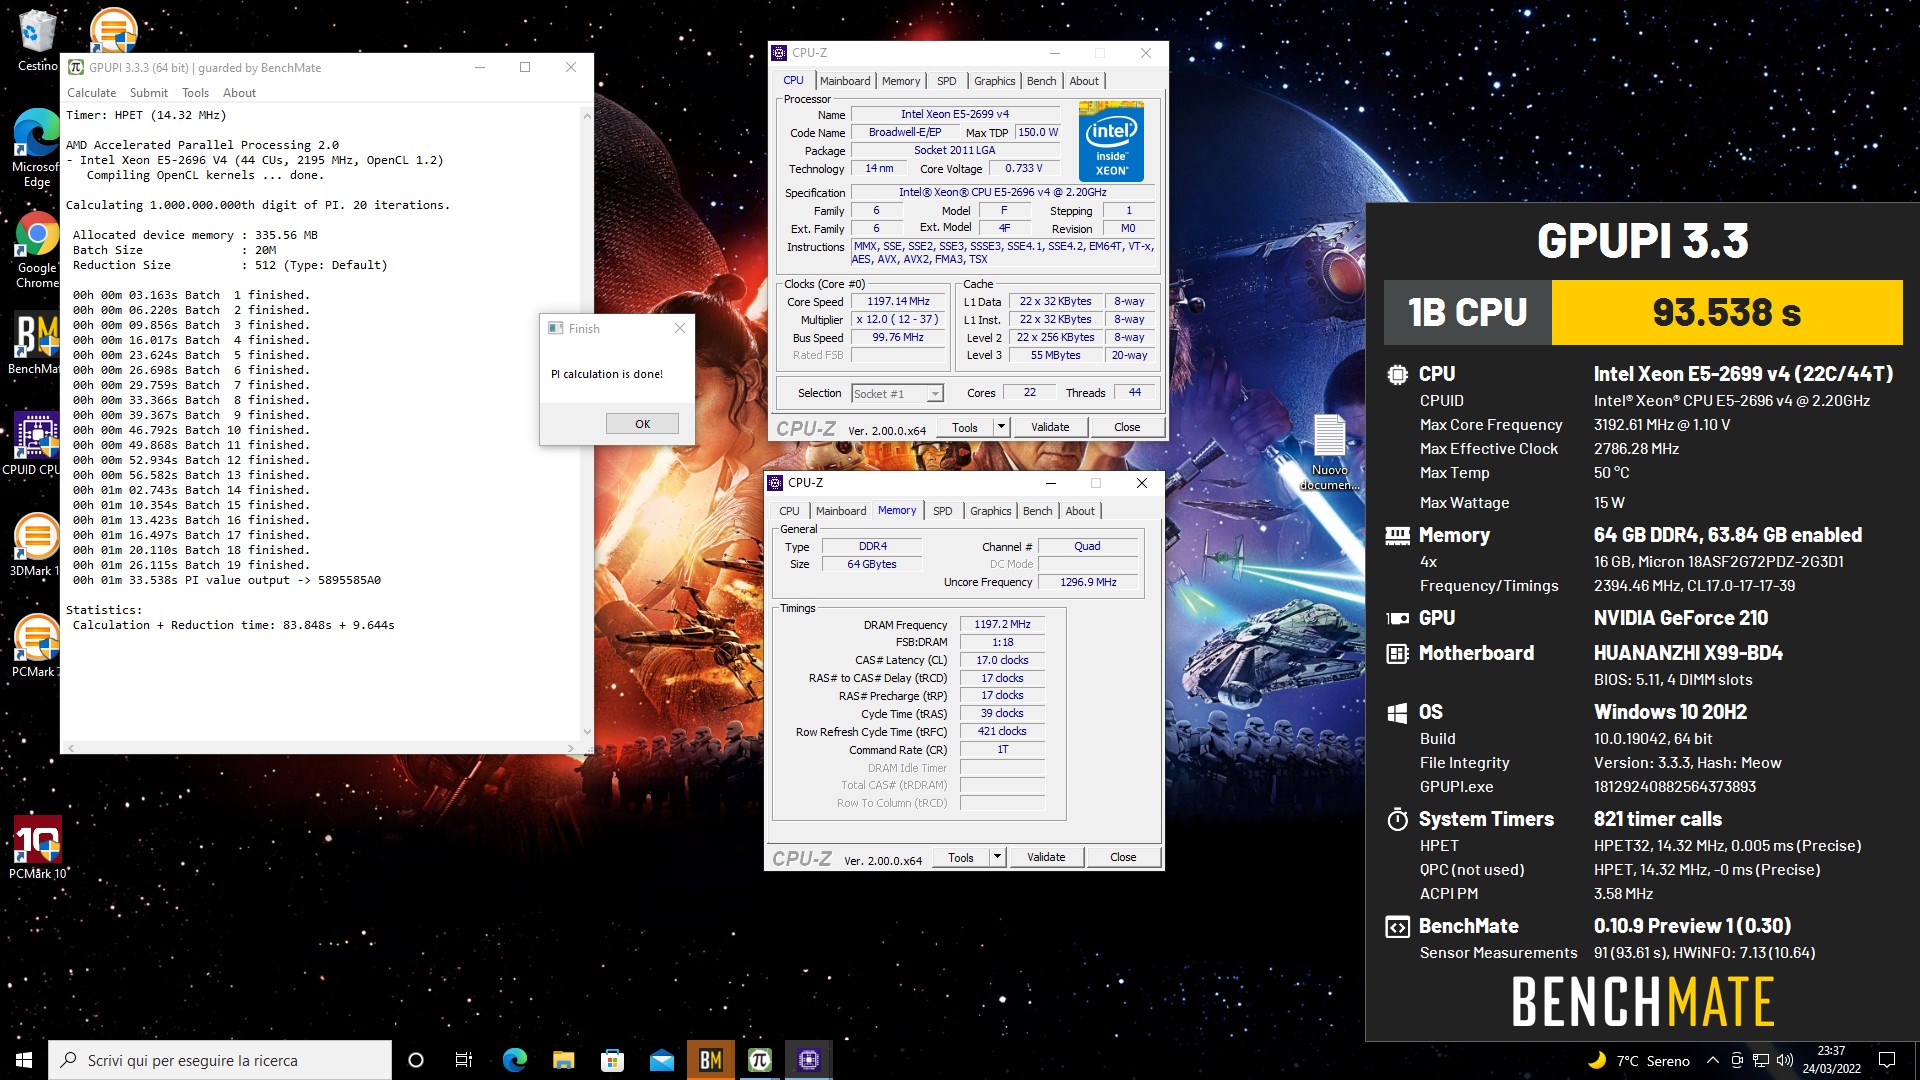Viewport: 1920px width, 1080px height.
Task: Open the Calculate menu in GPUPI
Action: point(91,93)
